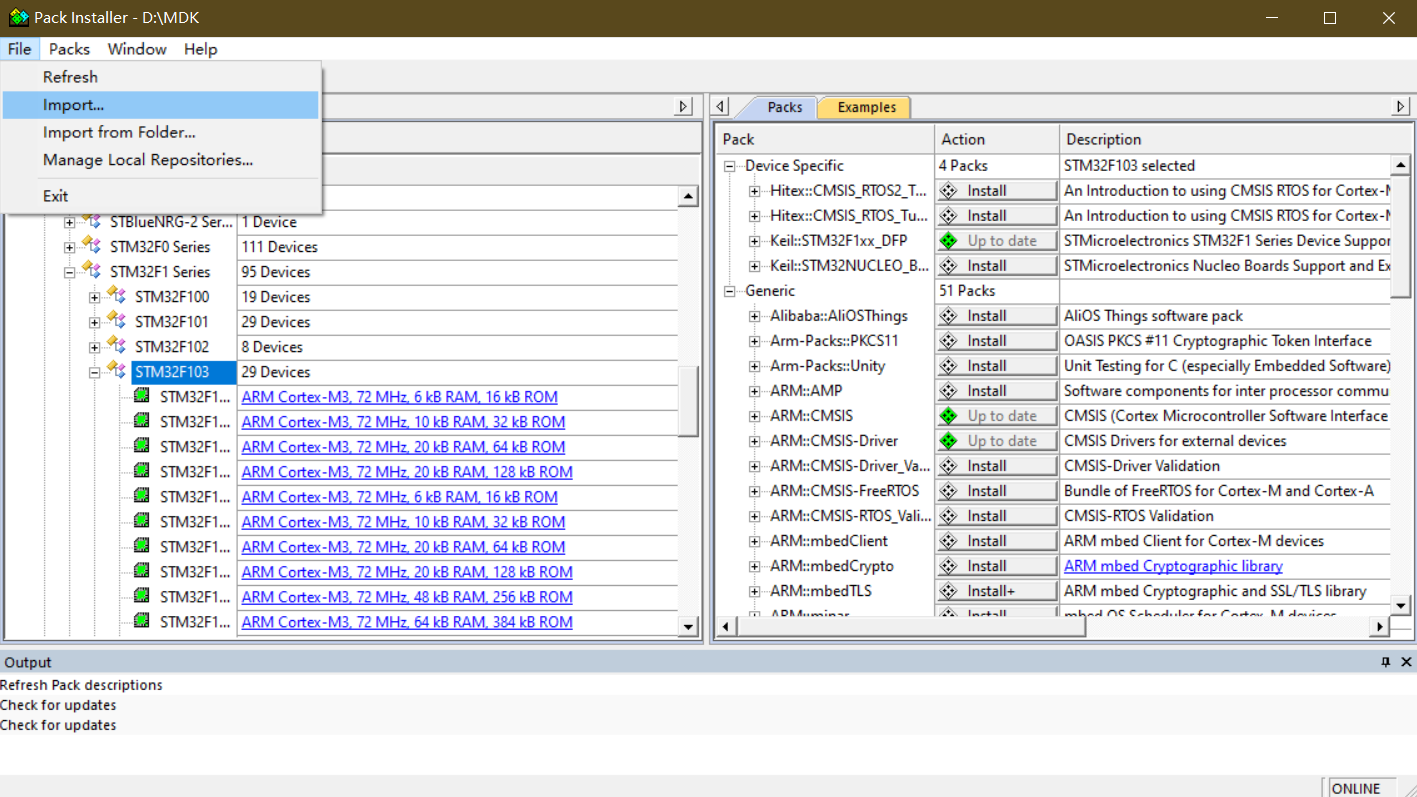Open the Window menu
Viewport: 1417px width, 797px height.
(137, 49)
